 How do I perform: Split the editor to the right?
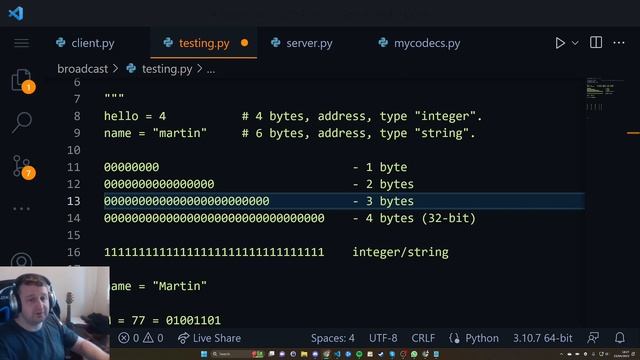pyautogui.click(x=596, y=42)
